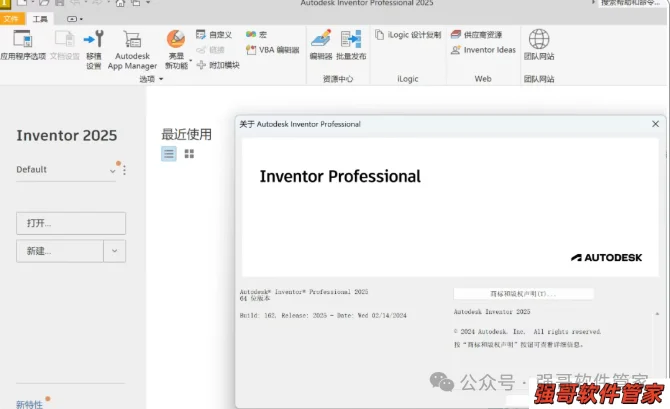
Task: Select the Tools (工具) ribbon tab
Action: [x=40, y=19]
